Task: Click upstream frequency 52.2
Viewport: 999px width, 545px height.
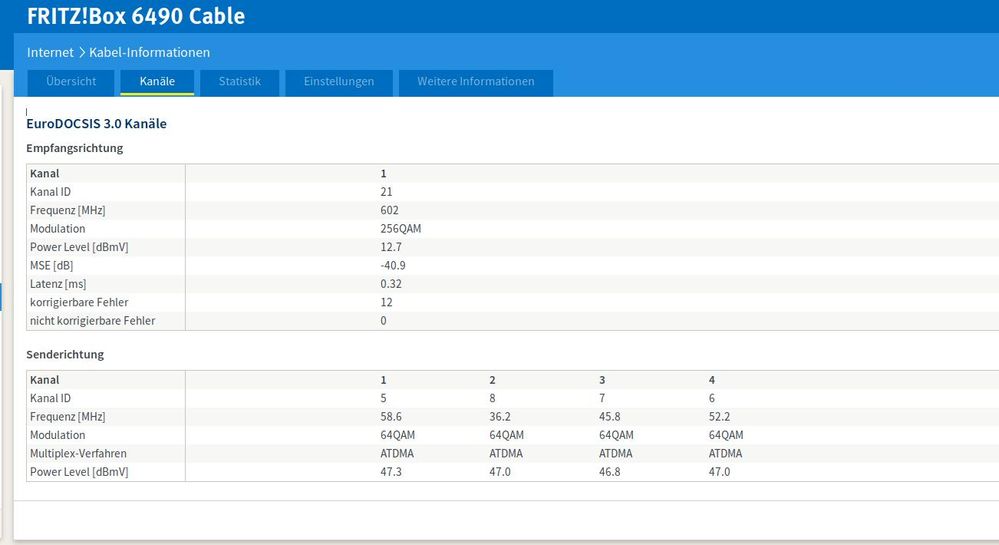Action: [x=719, y=417]
